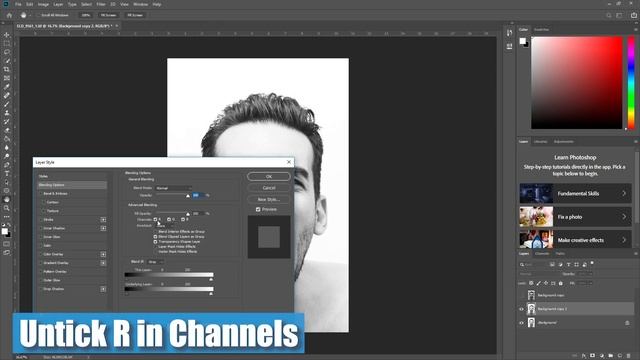This screenshot has width=640, height=360.
Task: Switch to the Channels tab
Action: click(x=542, y=253)
